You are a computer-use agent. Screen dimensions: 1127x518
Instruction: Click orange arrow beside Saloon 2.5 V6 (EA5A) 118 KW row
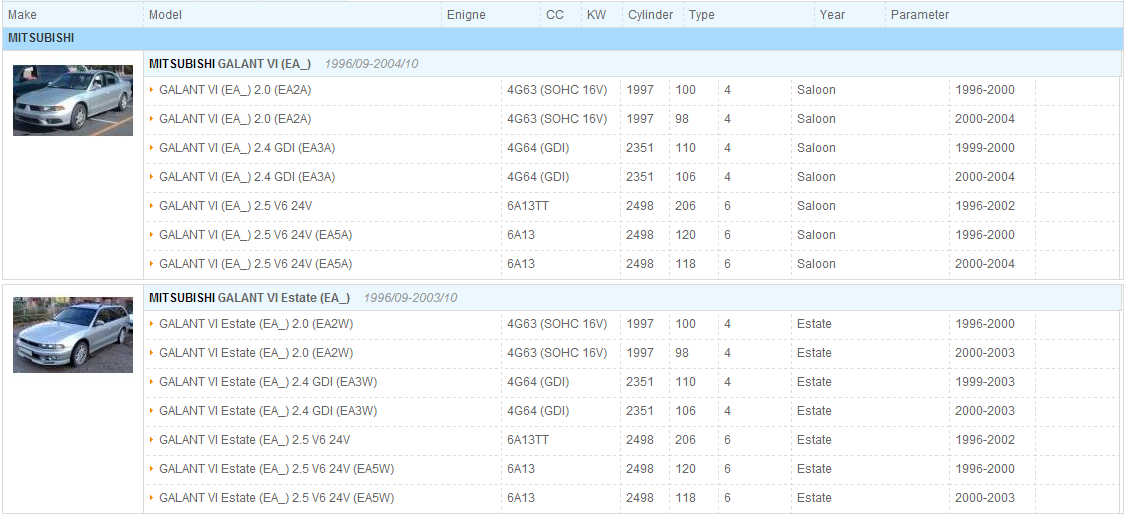click(152, 263)
